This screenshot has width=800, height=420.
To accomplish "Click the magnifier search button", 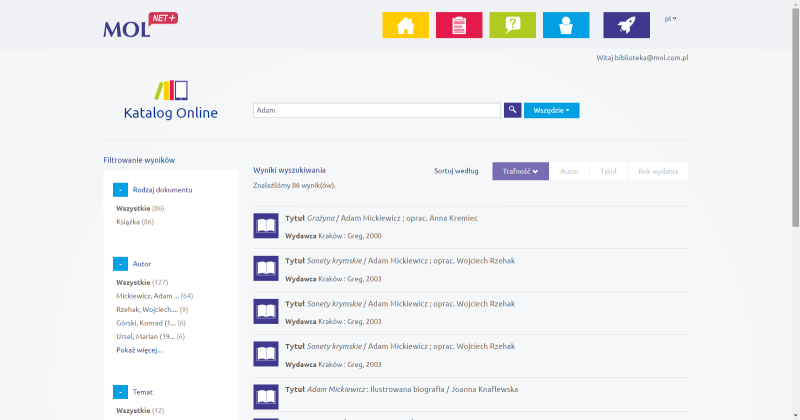I will point(512,110).
